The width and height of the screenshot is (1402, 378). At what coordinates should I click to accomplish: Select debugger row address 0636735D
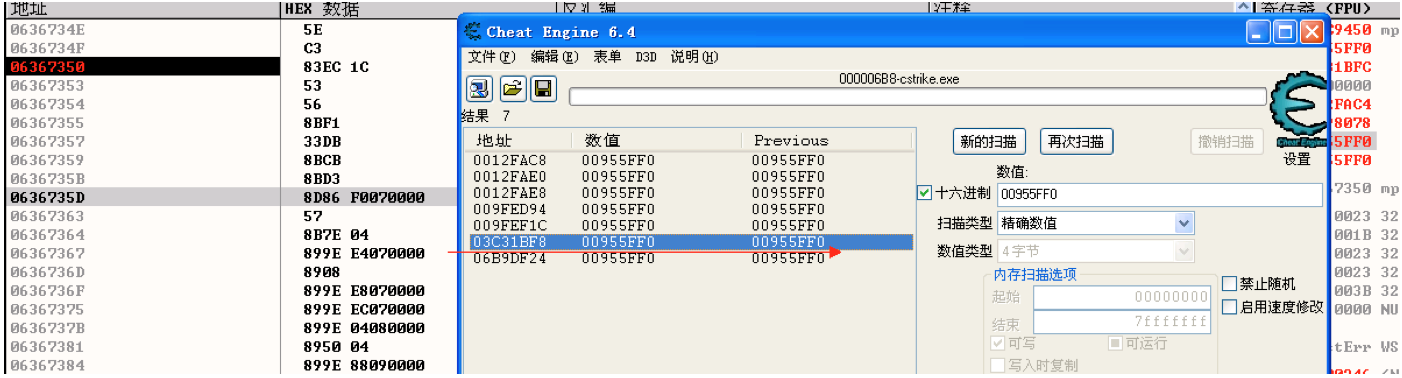[x=48, y=198]
